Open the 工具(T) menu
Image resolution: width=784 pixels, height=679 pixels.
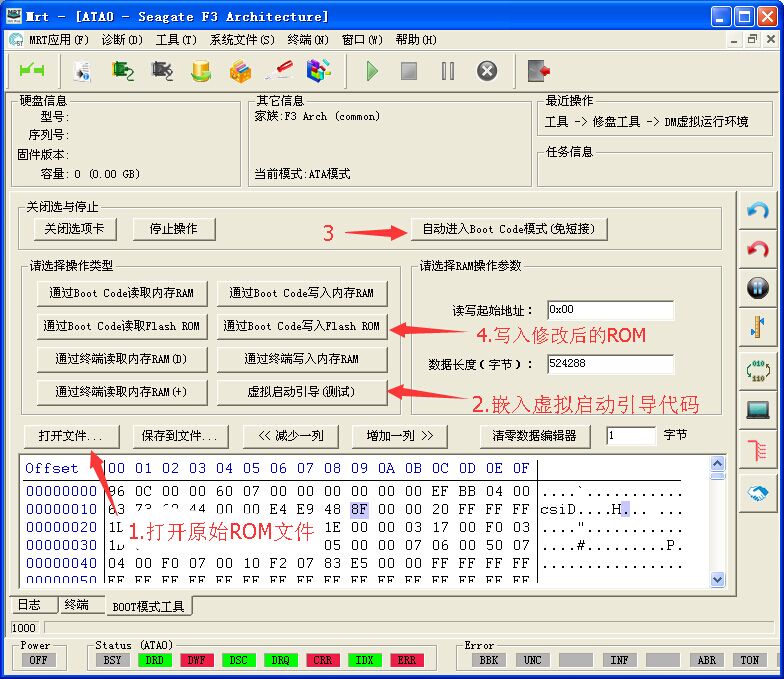point(175,40)
